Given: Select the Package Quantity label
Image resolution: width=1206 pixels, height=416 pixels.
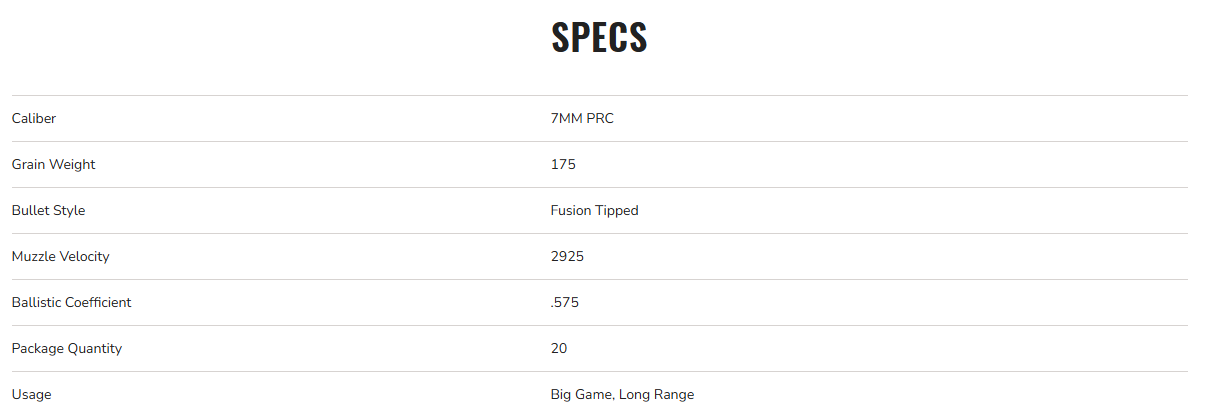Looking at the screenshot, I should [x=67, y=348].
